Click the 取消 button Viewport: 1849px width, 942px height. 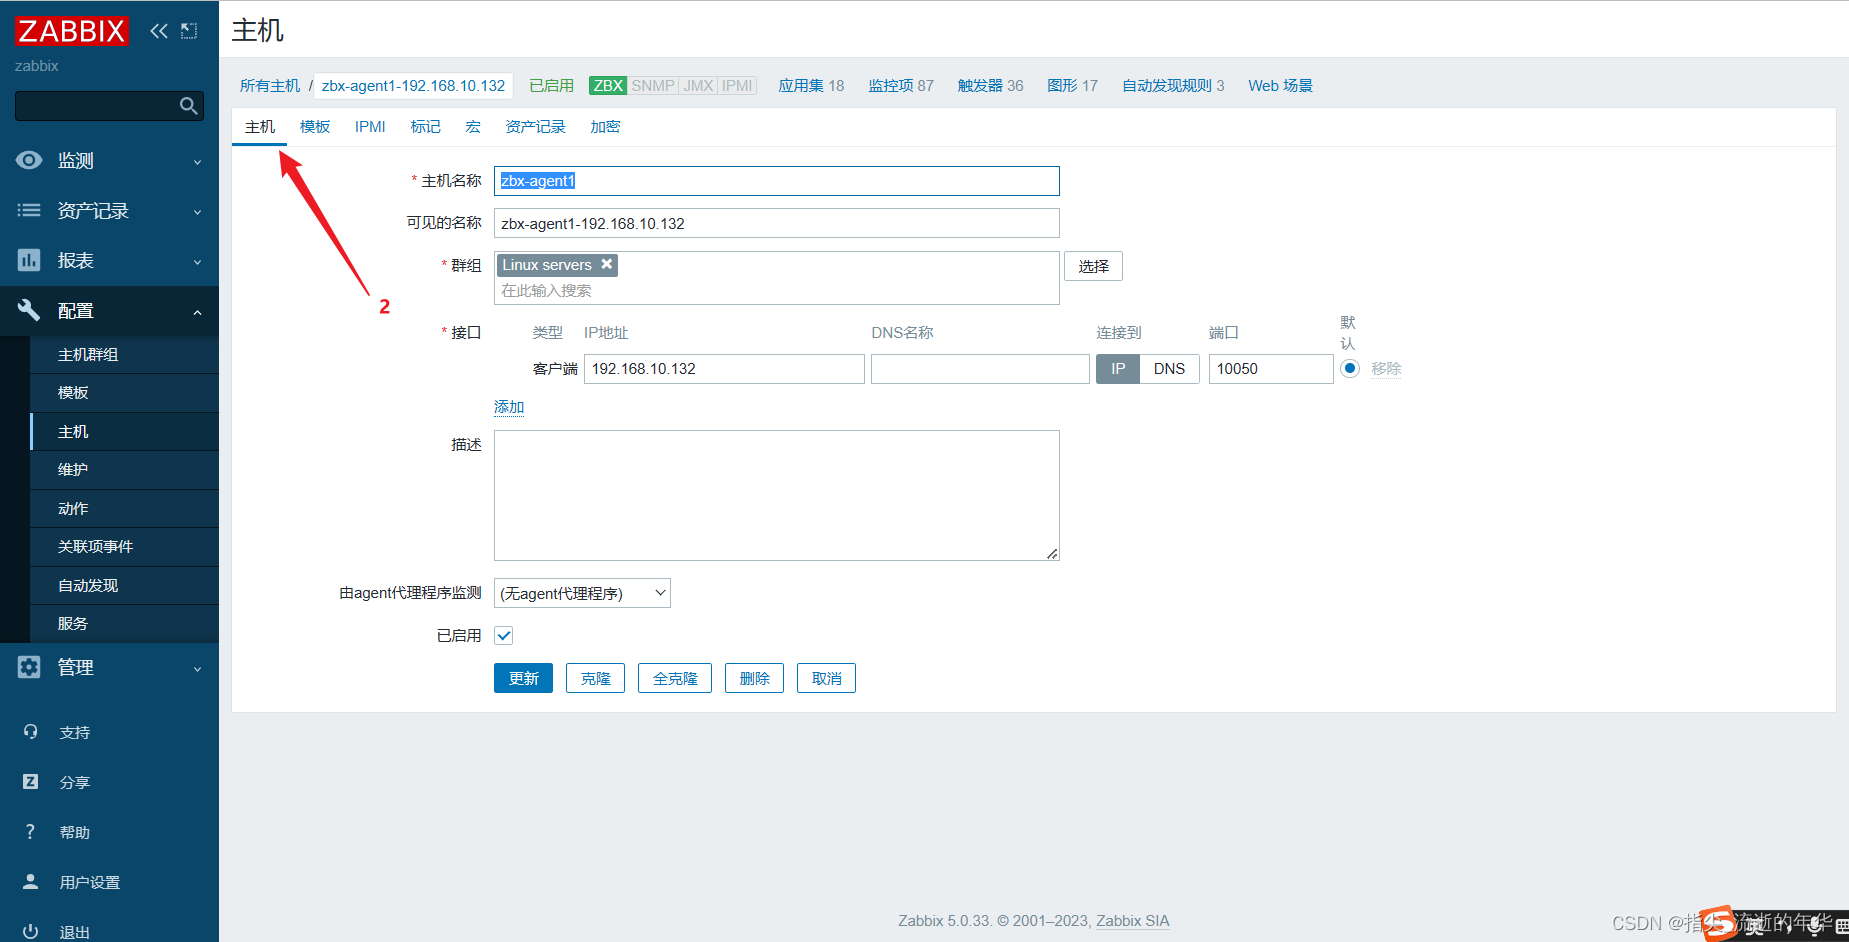pyautogui.click(x=826, y=678)
